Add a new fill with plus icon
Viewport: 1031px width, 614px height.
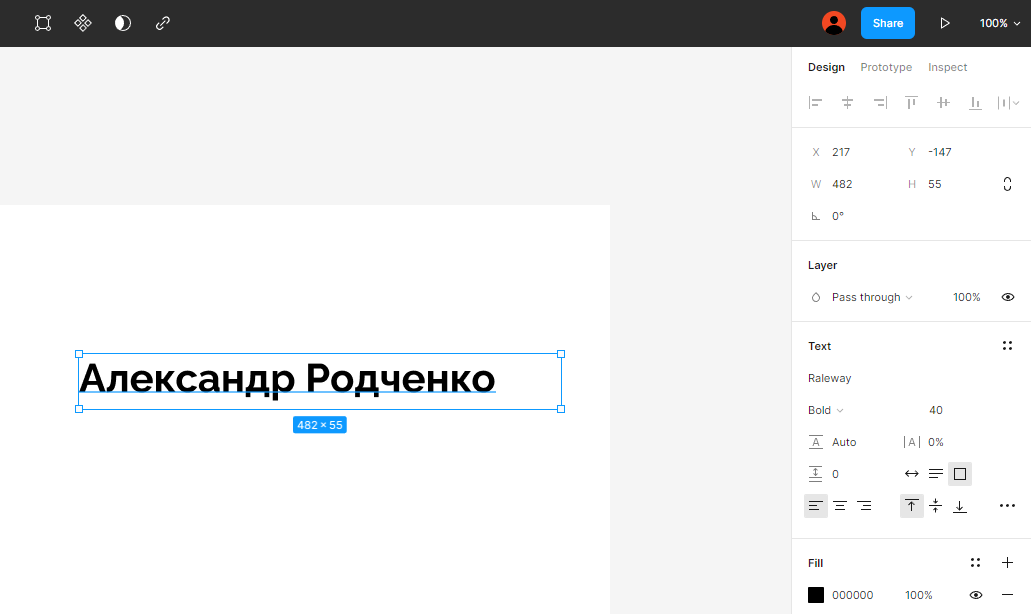coord(1007,563)
